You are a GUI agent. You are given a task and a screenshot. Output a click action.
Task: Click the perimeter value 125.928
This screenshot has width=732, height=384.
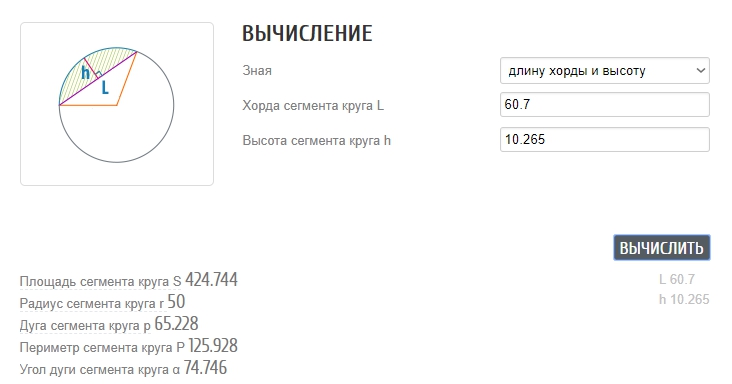click(x=213, y=346)
